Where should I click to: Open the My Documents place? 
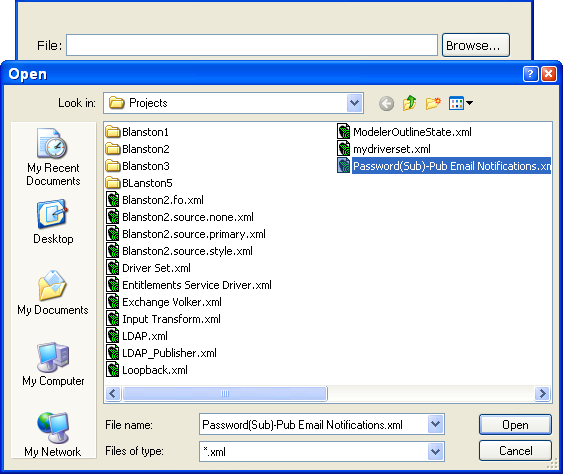pos(53,293)
